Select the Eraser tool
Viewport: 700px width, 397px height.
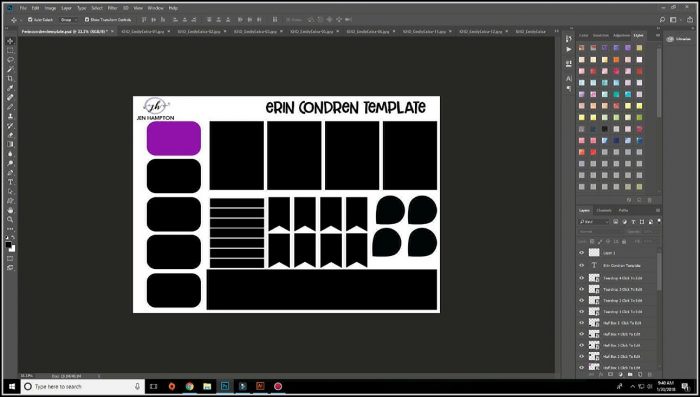pos(10,135)
